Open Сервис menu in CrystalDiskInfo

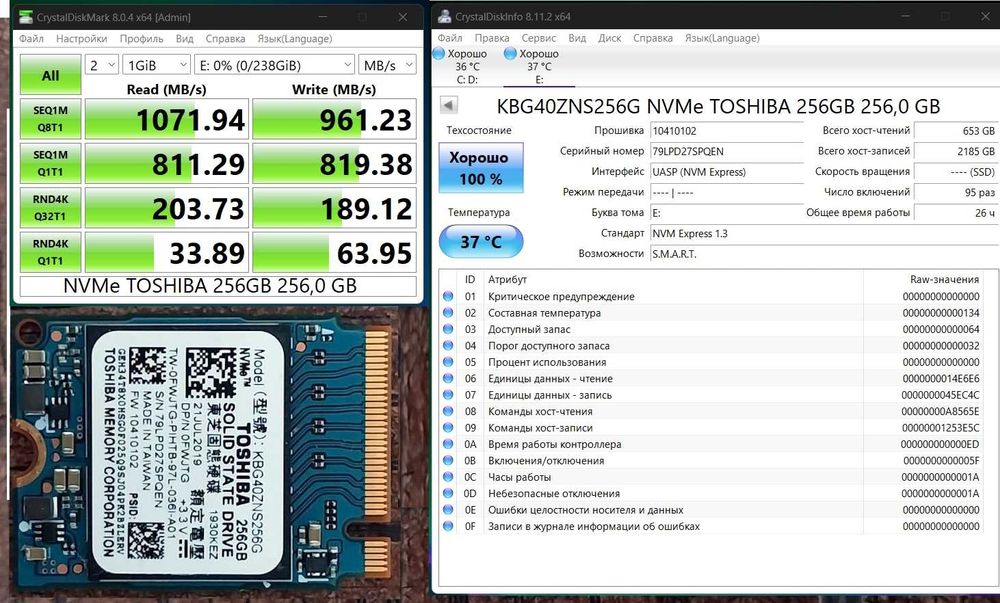click(539, 38)
